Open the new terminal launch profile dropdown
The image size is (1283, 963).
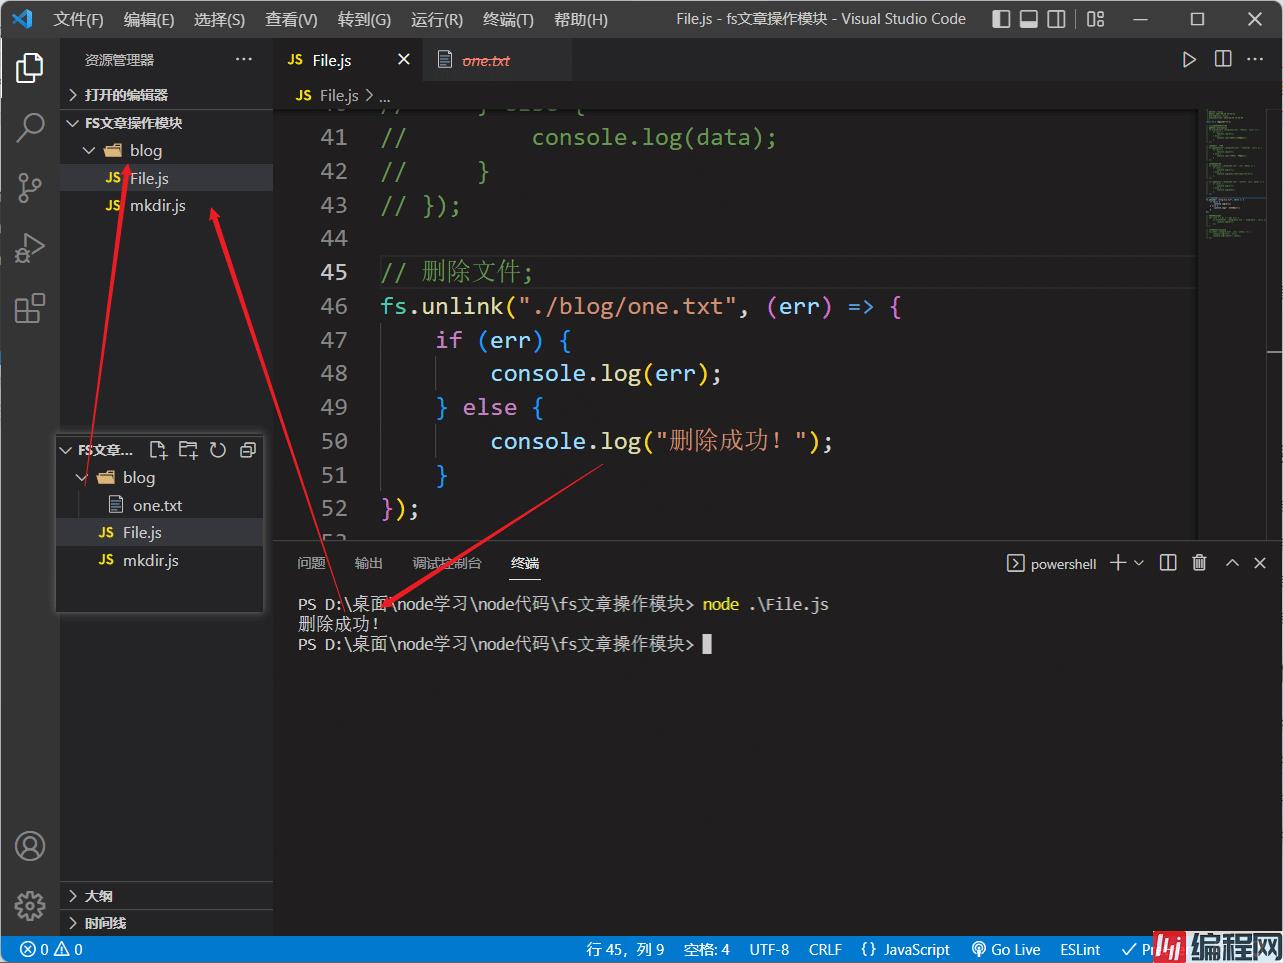click(1139, 563)
